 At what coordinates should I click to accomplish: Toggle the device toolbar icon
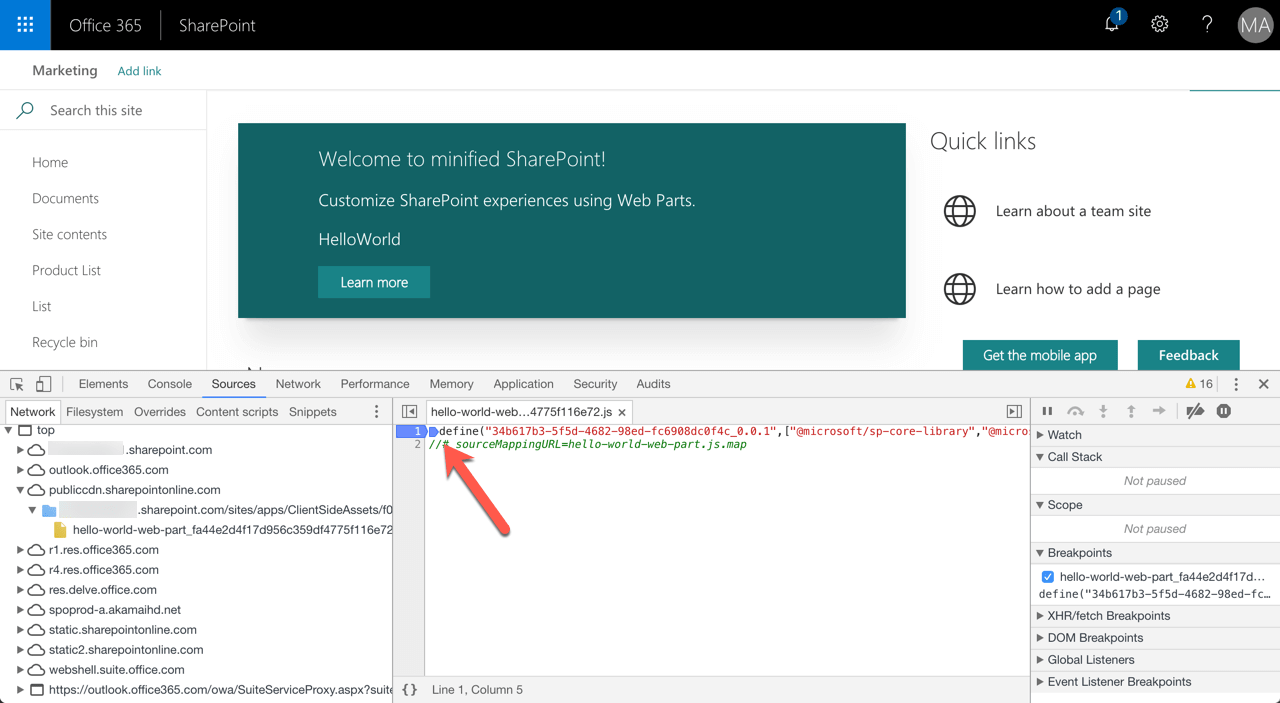point(43,384)
